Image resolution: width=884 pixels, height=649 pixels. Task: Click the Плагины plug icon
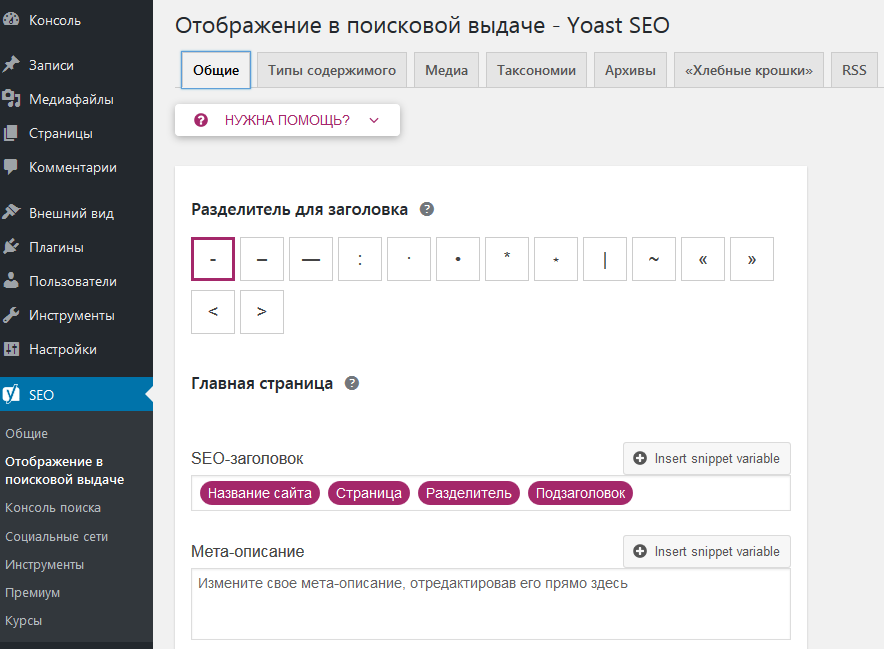click(11, 246)
